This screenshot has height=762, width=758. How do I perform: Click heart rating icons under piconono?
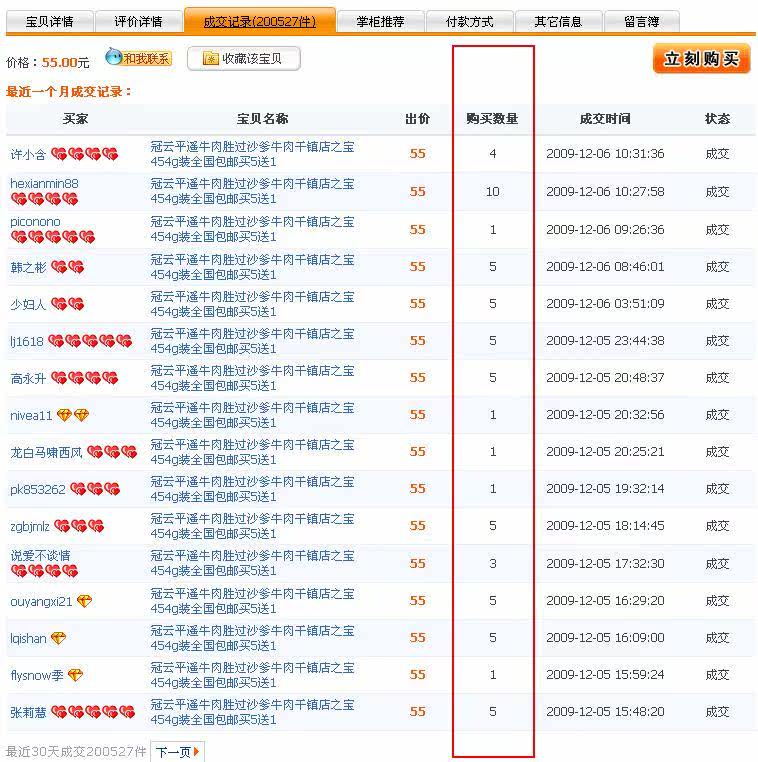[53, 237]
